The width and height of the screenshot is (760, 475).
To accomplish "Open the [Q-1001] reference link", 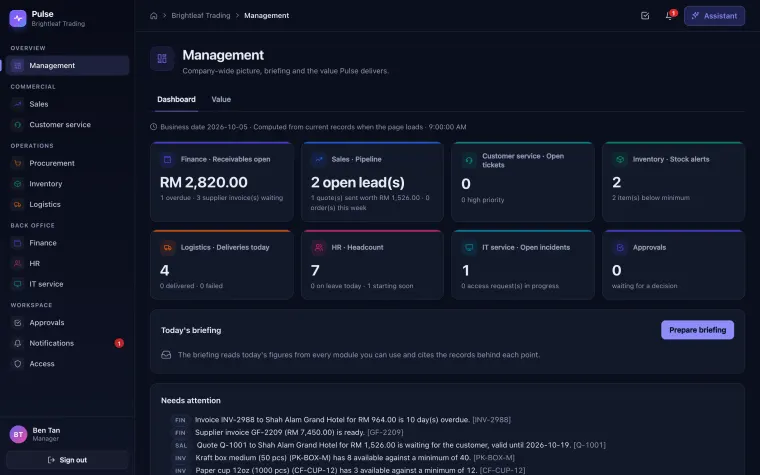I will point(589,445).
